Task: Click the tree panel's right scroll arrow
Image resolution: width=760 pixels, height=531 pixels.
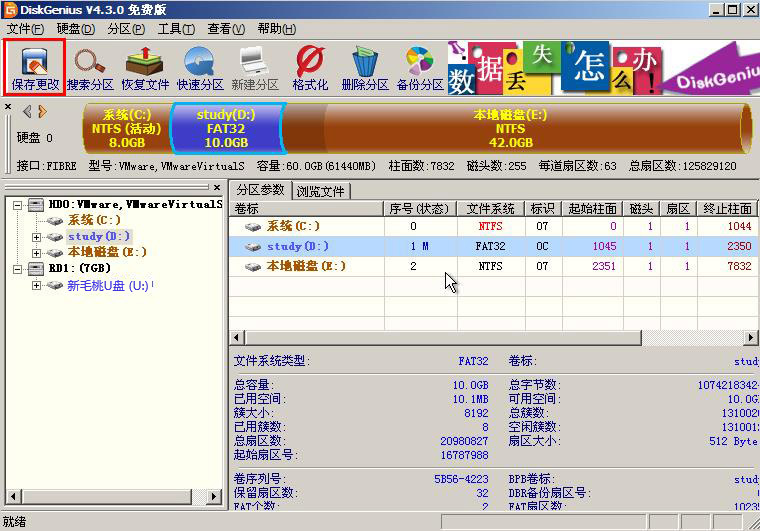Action: (214, 496)
